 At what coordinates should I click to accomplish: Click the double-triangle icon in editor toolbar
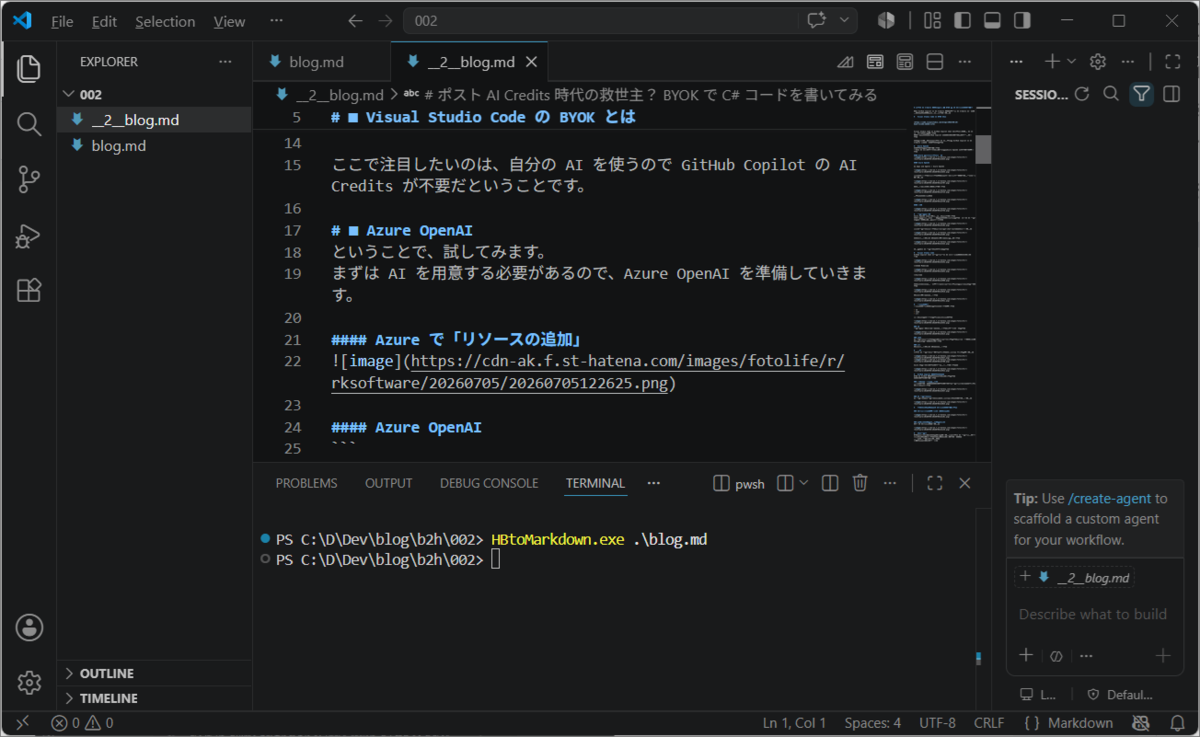(x=845, y=62)
